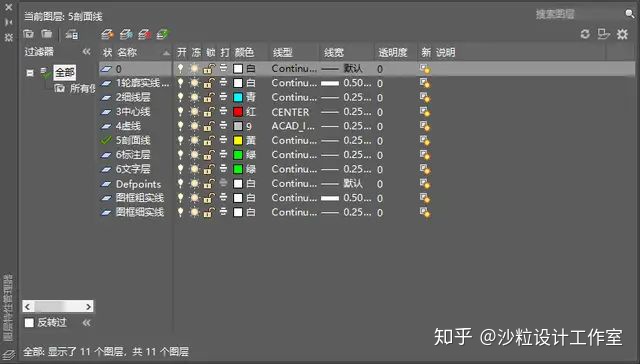Sort by the 透明度 column header
This screenshot has height=364, width=640.
coord(393,52)
